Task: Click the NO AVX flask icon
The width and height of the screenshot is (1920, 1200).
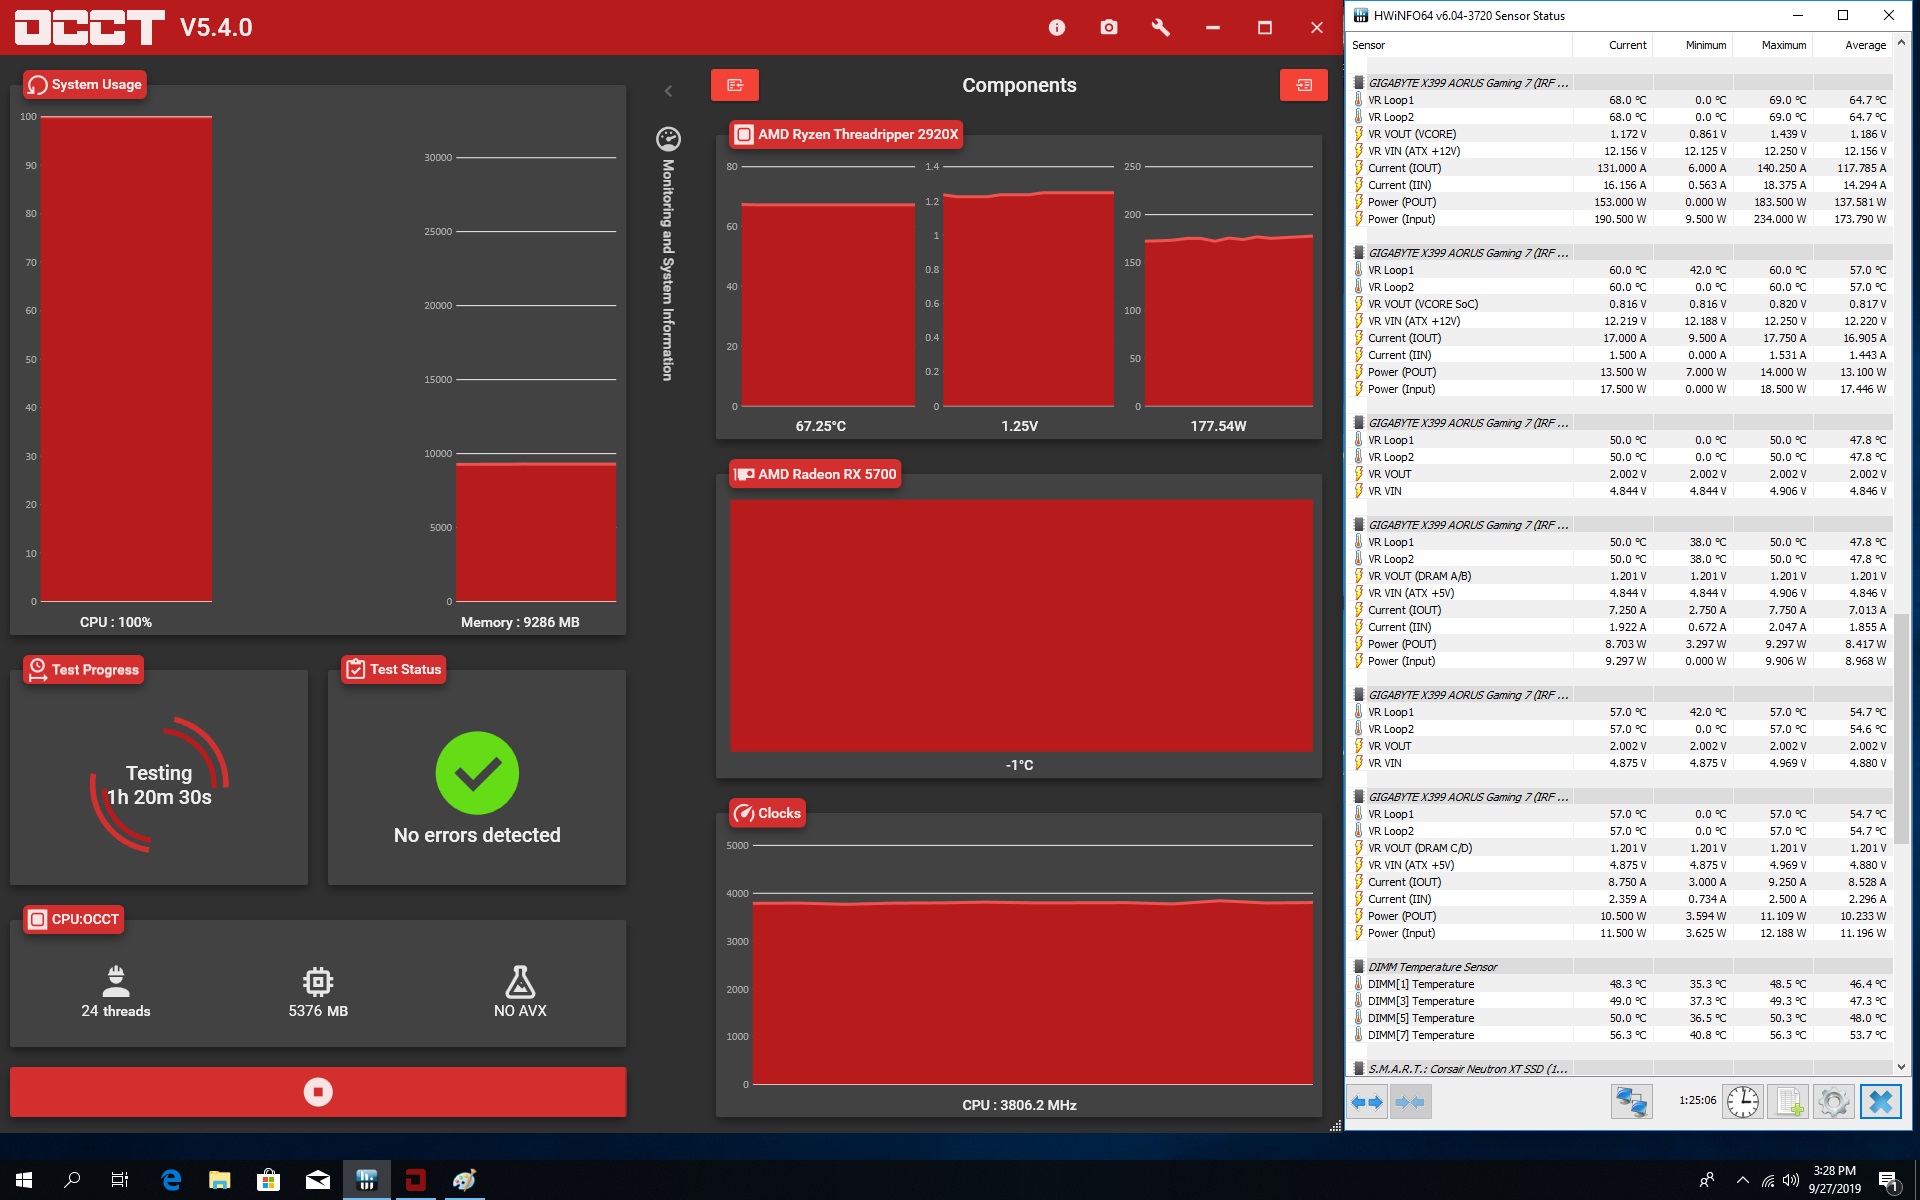Action: pos(520,981)
